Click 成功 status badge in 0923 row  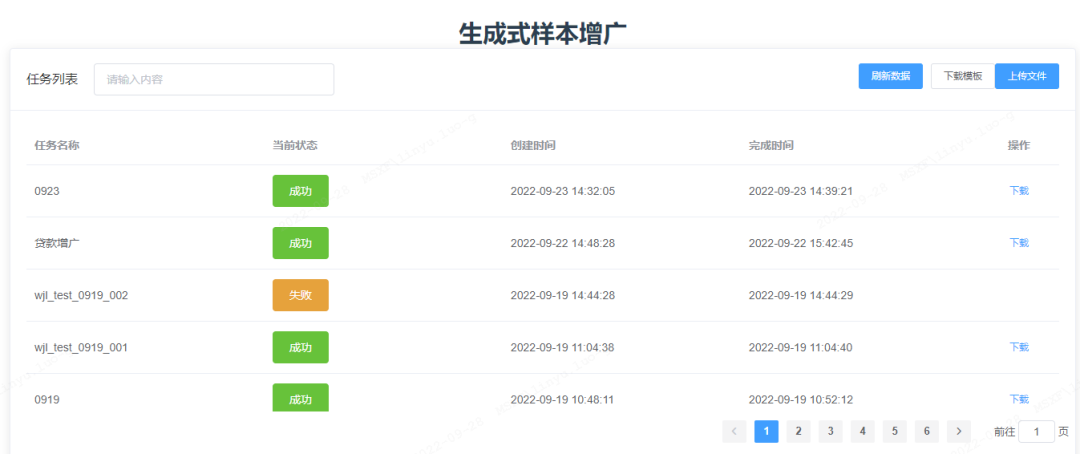click(300, 191)
